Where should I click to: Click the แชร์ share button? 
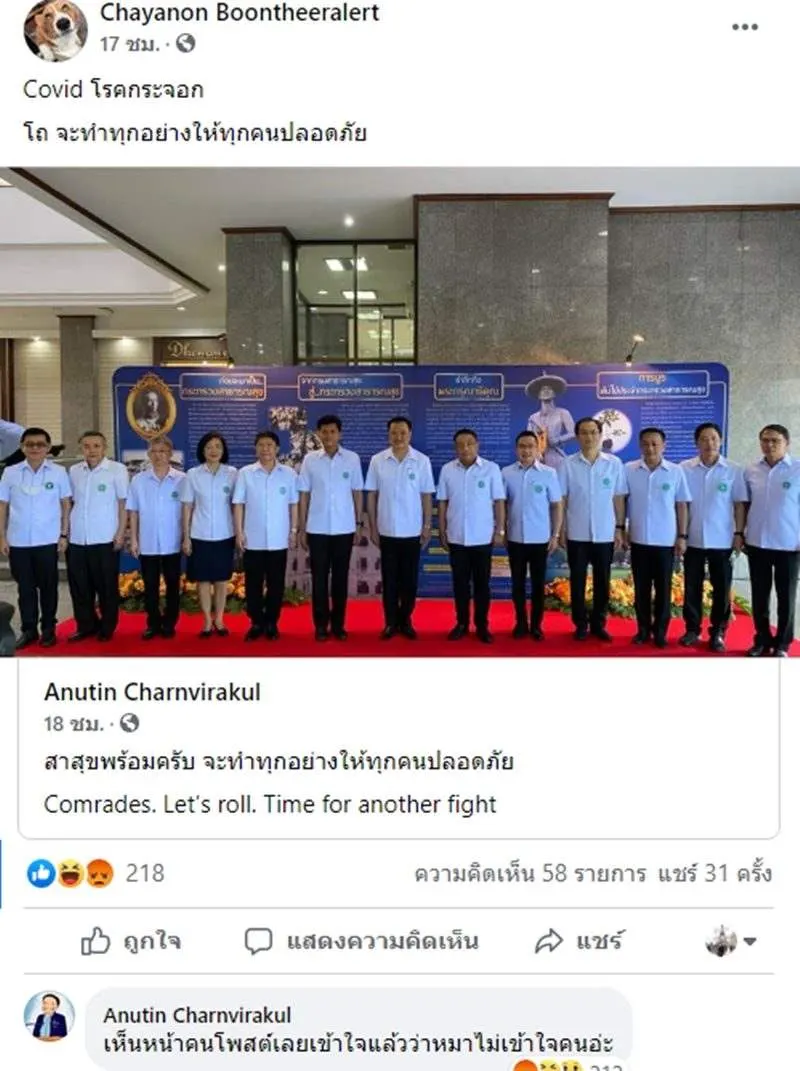pos(579,941)
